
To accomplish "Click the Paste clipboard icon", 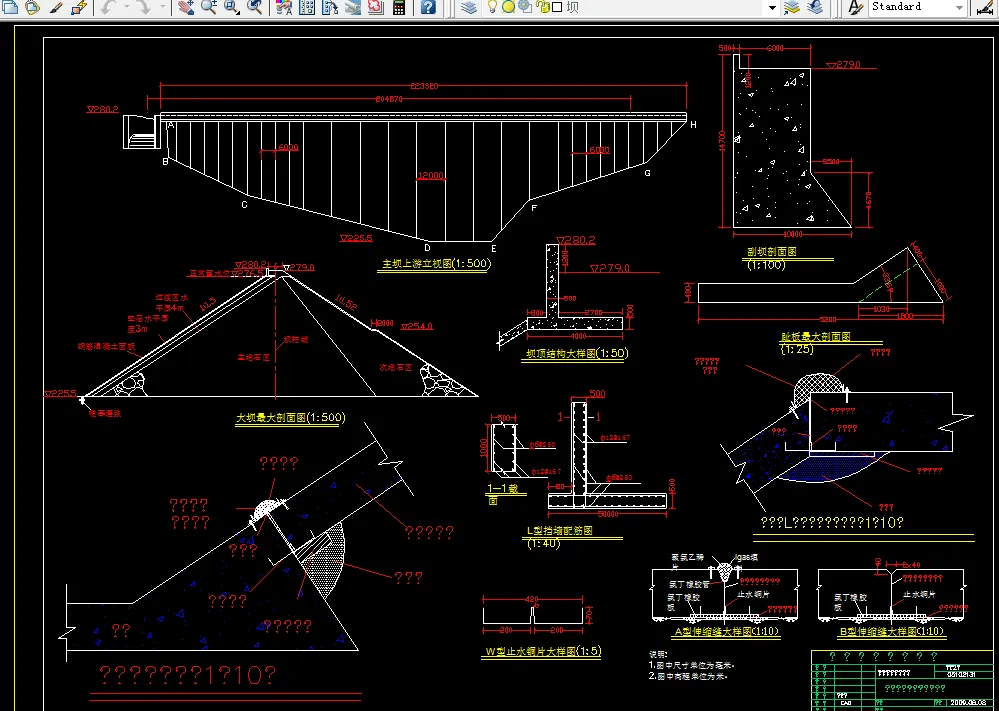I will (32, 7).
